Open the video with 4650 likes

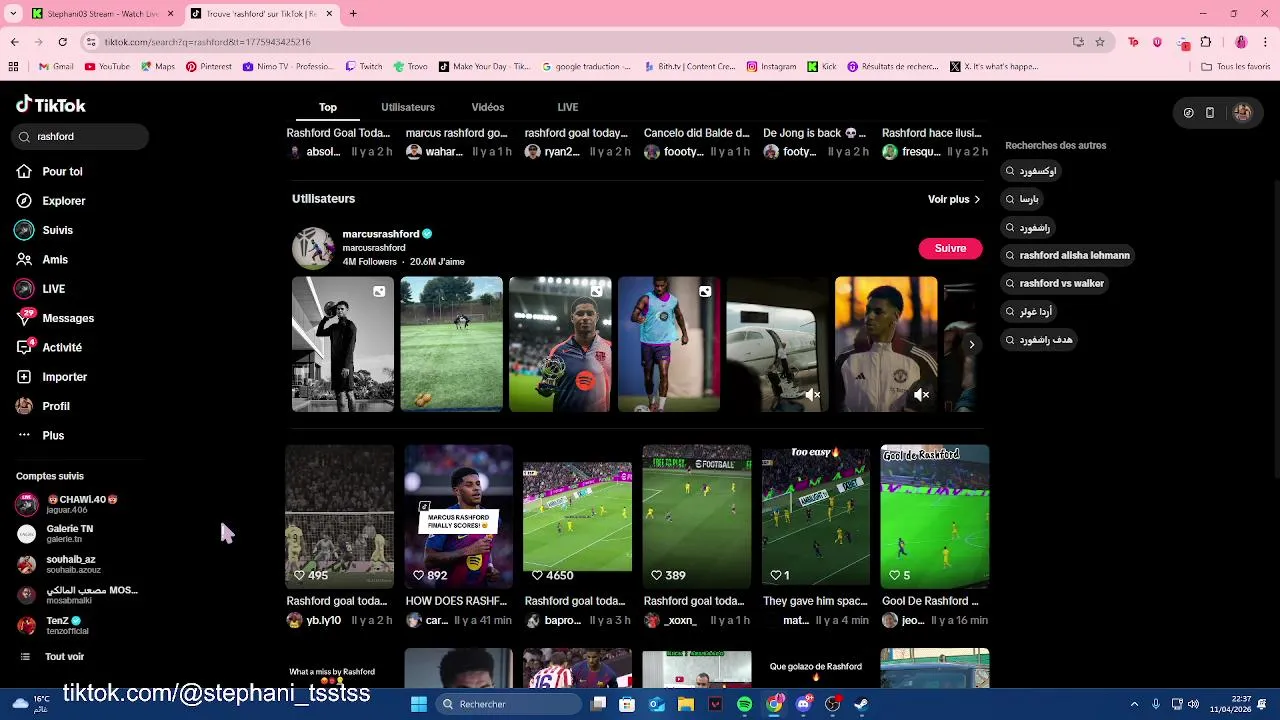point(577,516)
